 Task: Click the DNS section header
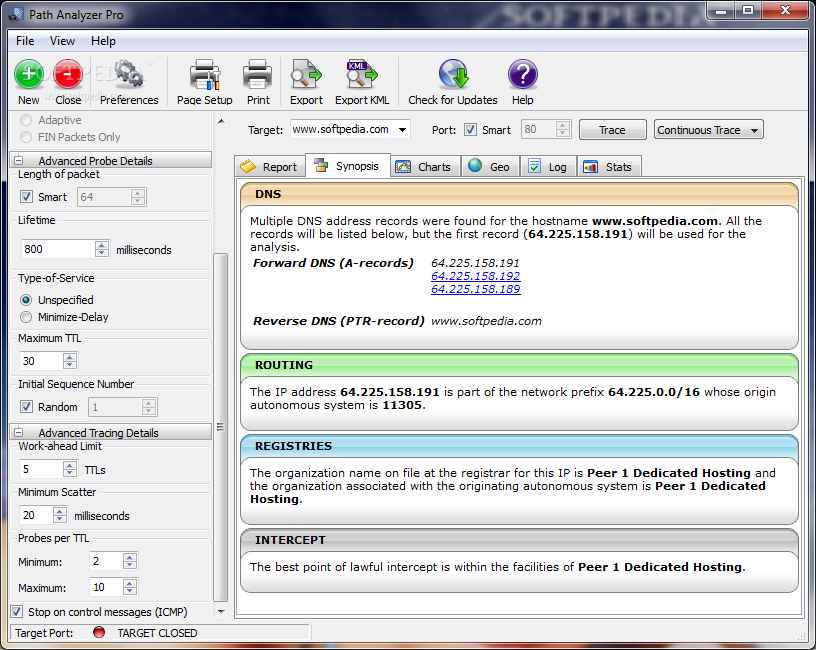[519, 194]
